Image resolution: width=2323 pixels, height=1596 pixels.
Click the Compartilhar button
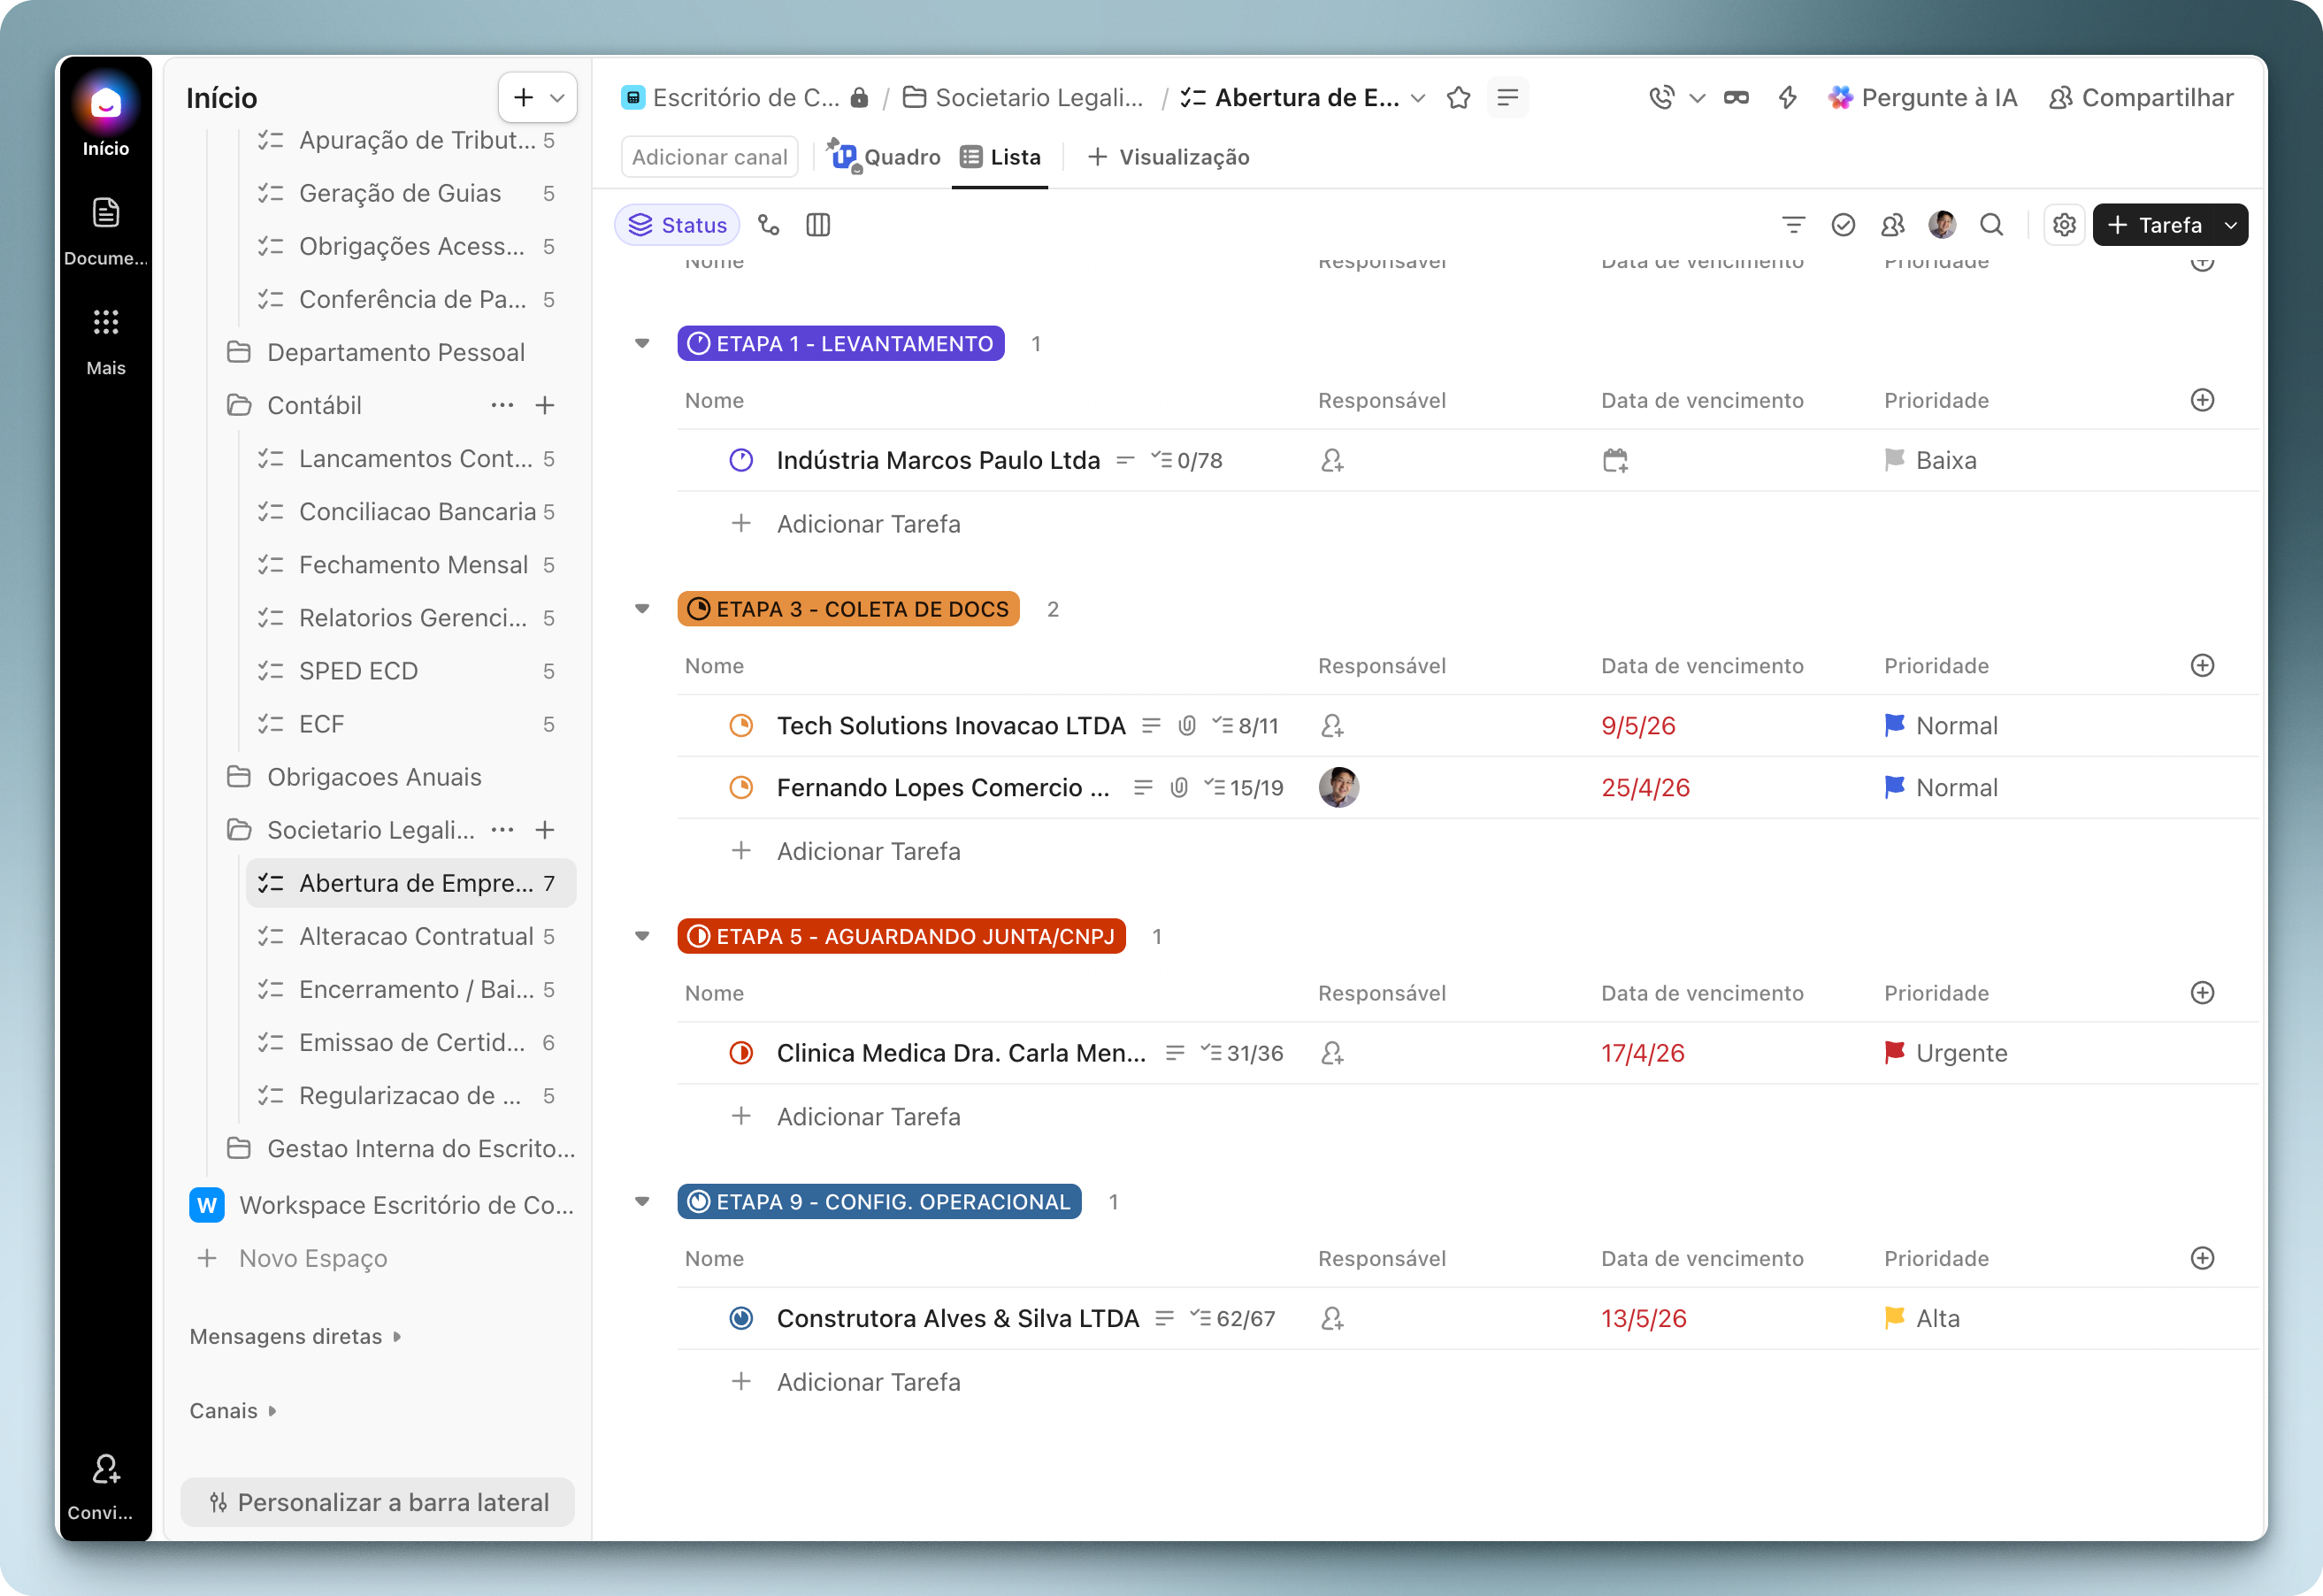[2141, 98]
